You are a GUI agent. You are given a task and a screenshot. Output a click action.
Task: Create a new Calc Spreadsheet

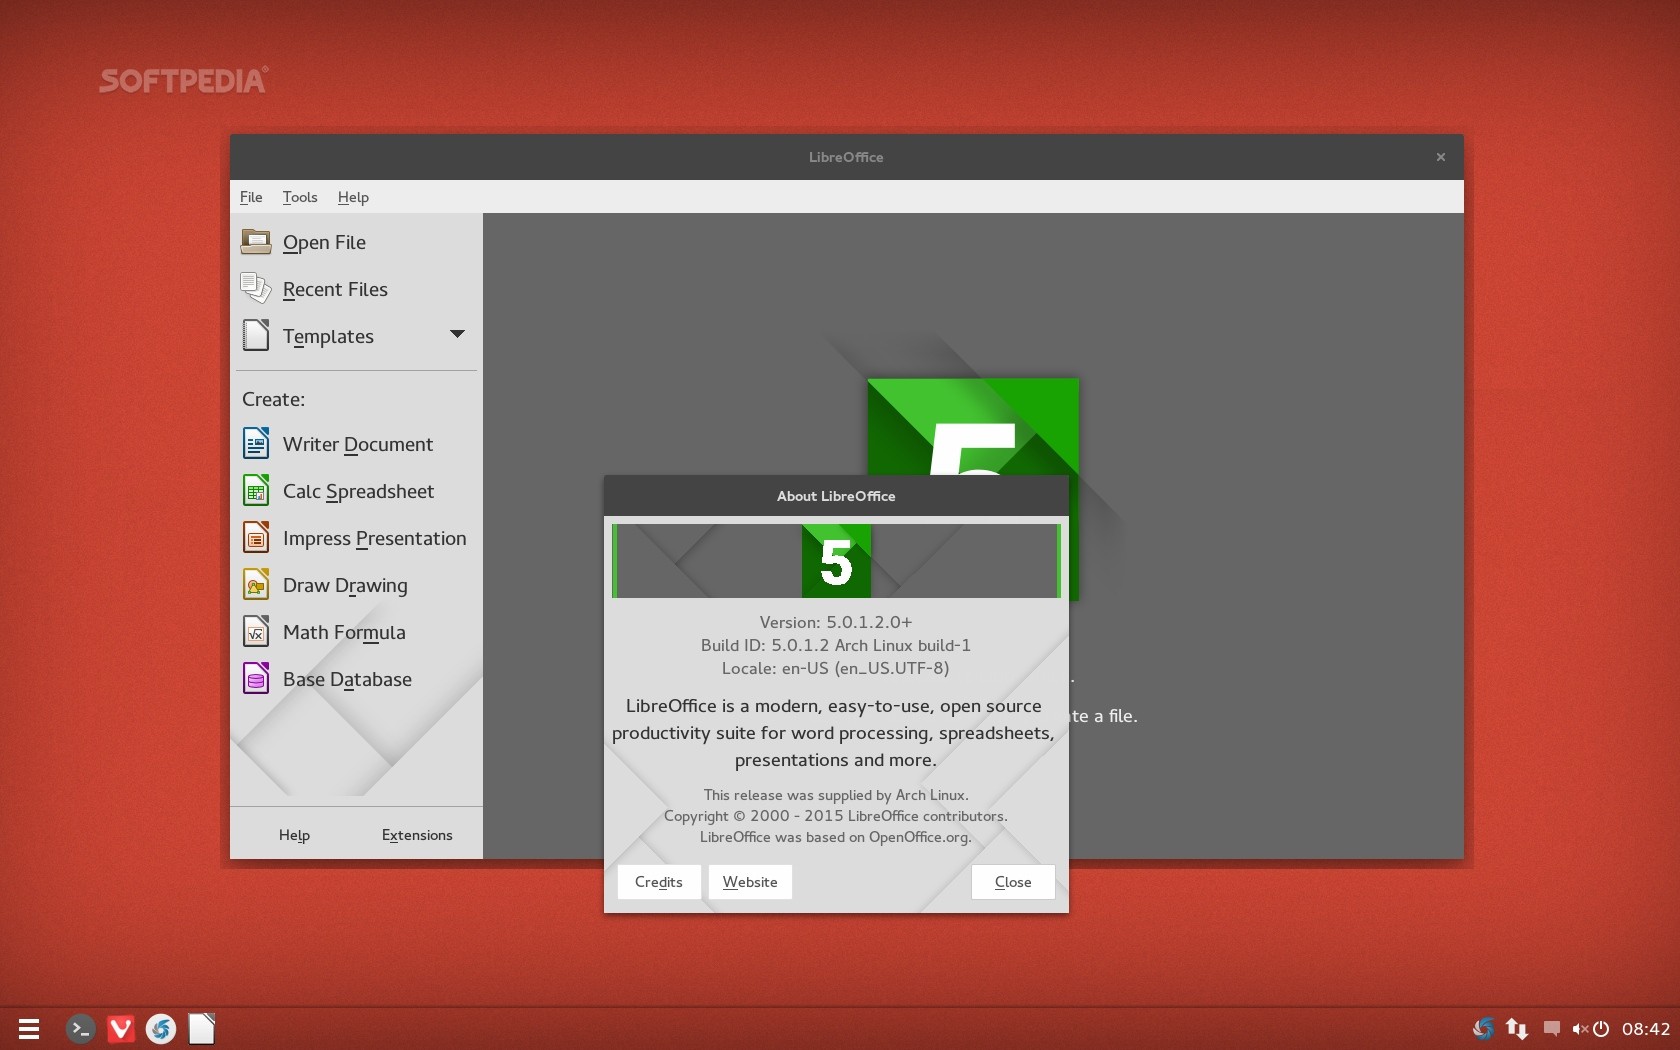(x=357, y=491)
